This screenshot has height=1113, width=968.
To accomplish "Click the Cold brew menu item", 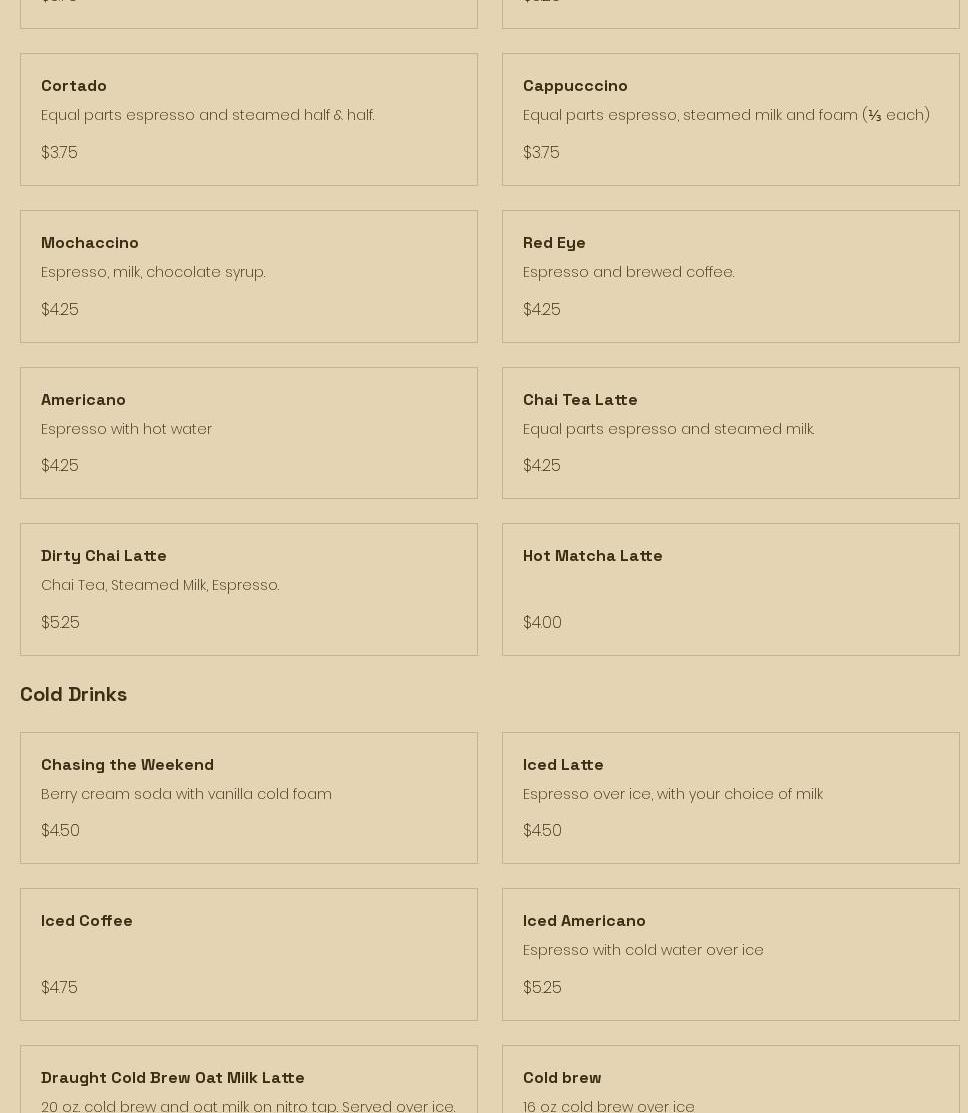I will coord(562,1078).
